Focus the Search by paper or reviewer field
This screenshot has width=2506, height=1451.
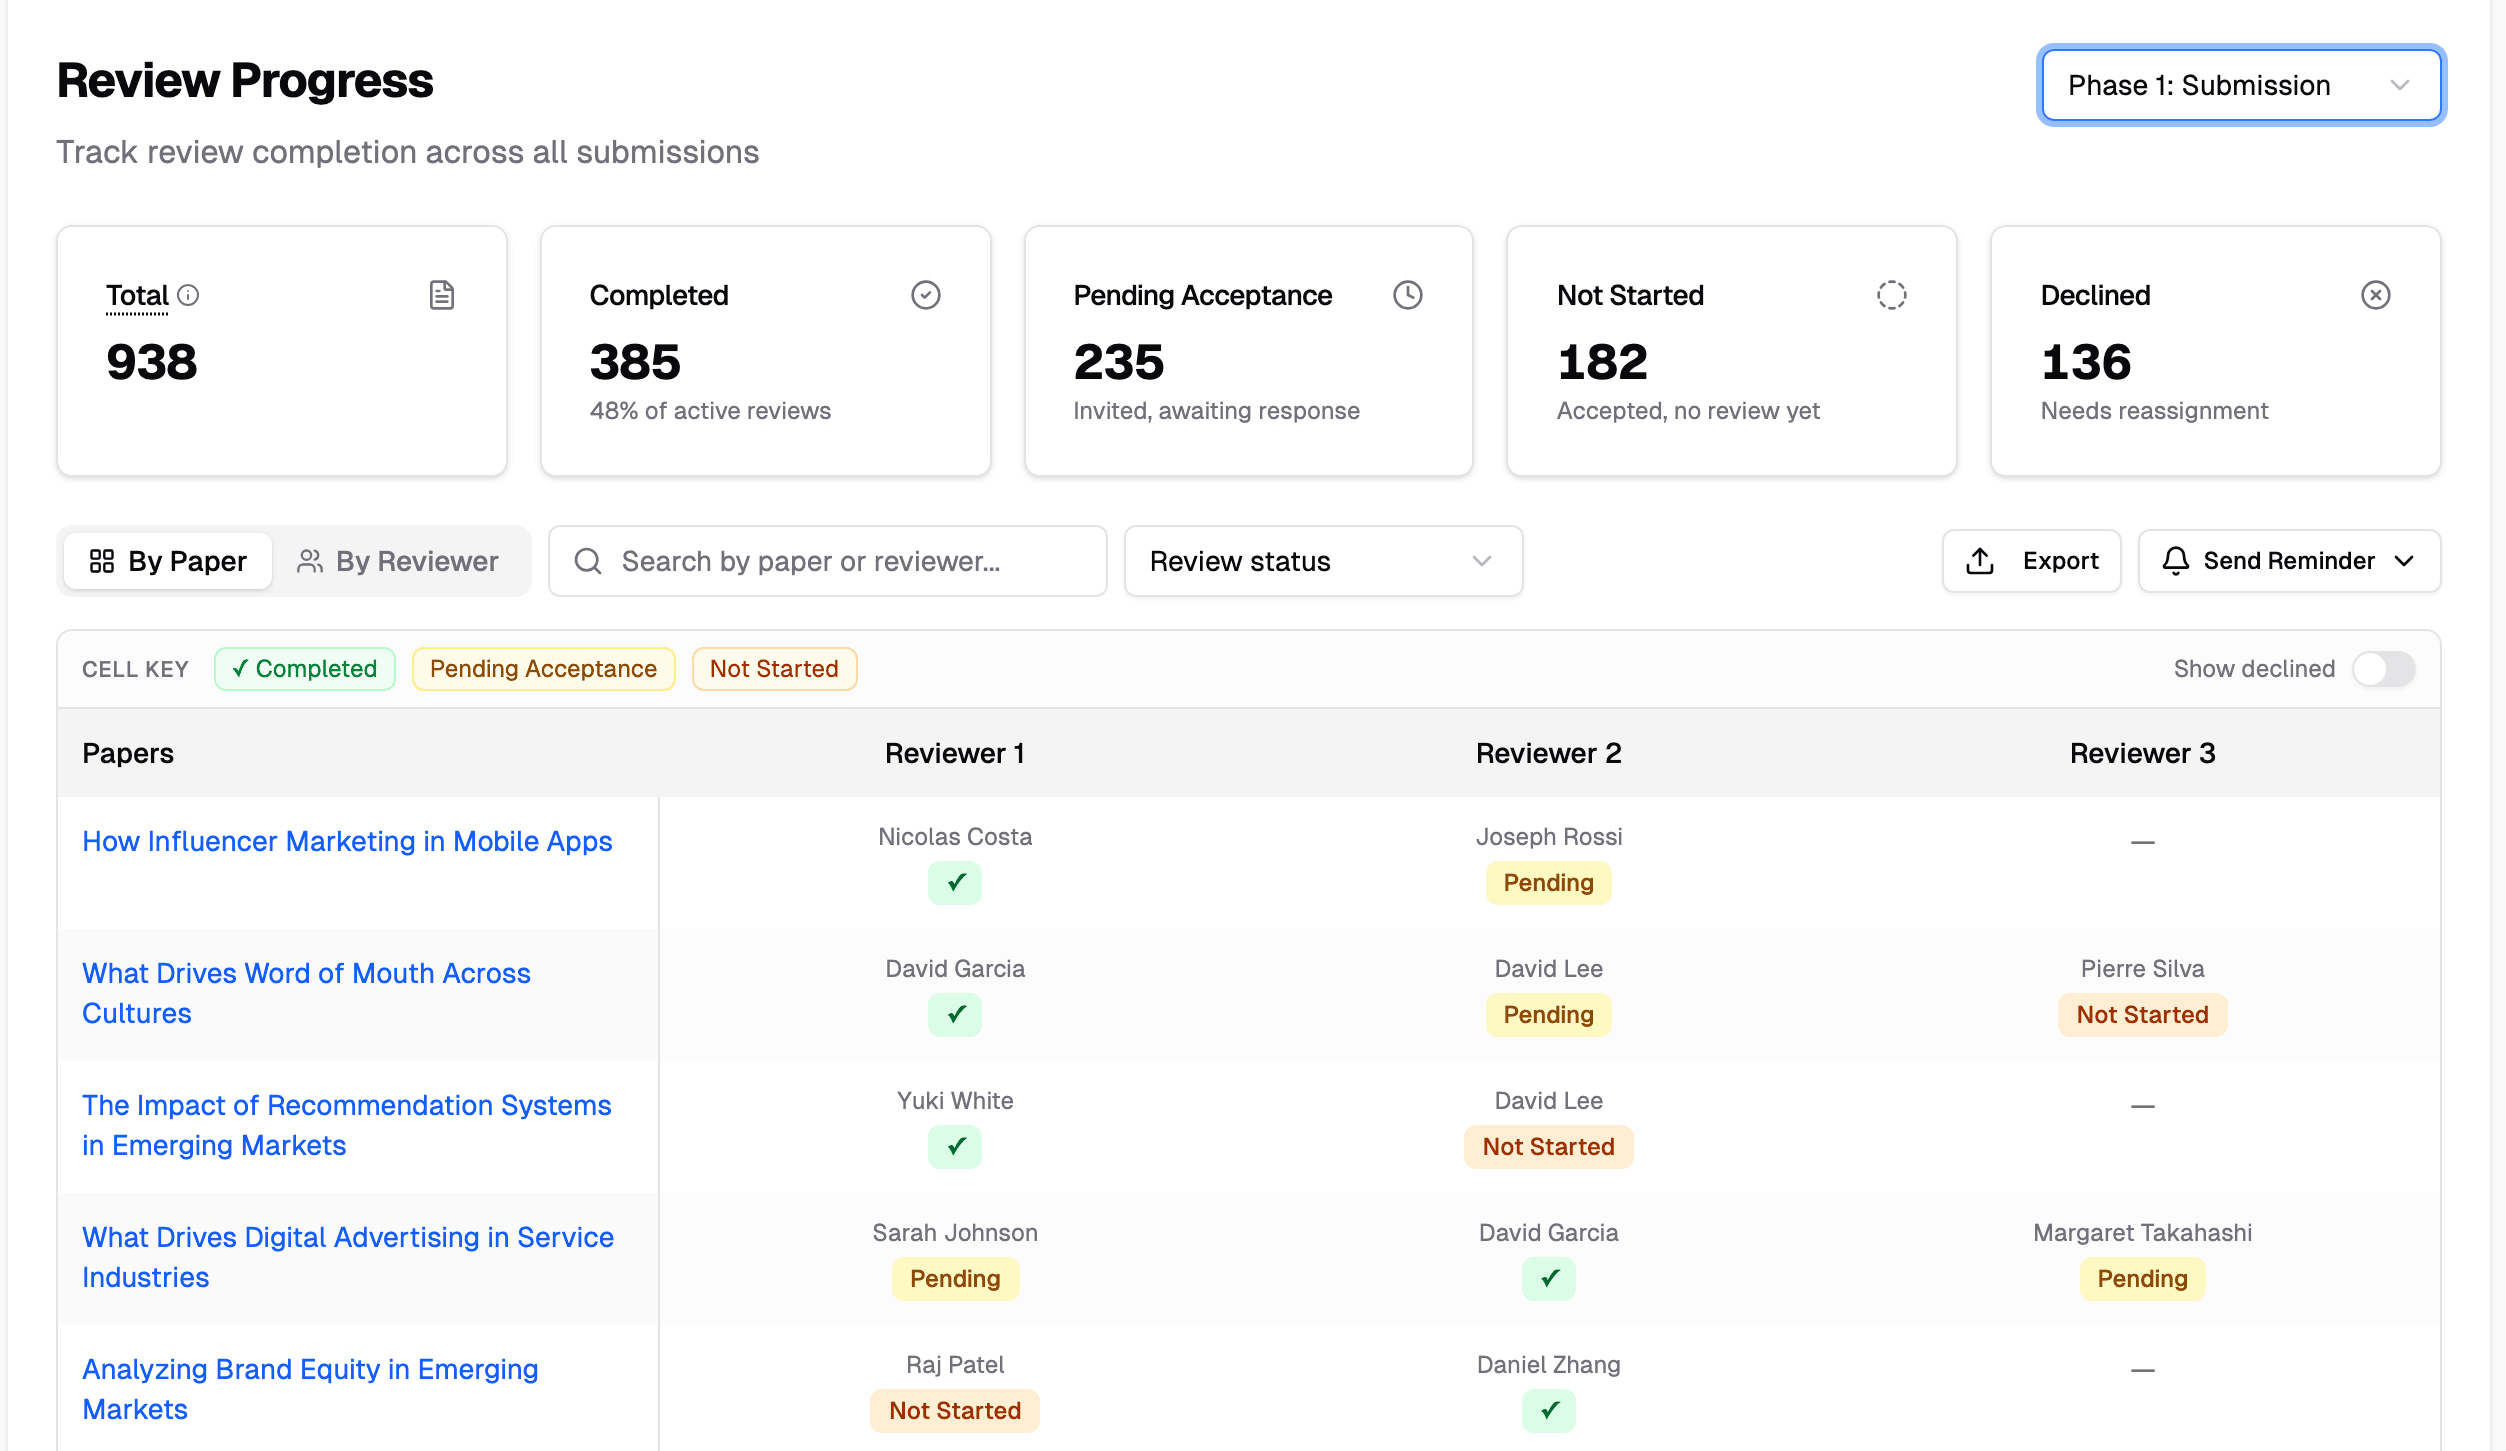pos(828,561)
